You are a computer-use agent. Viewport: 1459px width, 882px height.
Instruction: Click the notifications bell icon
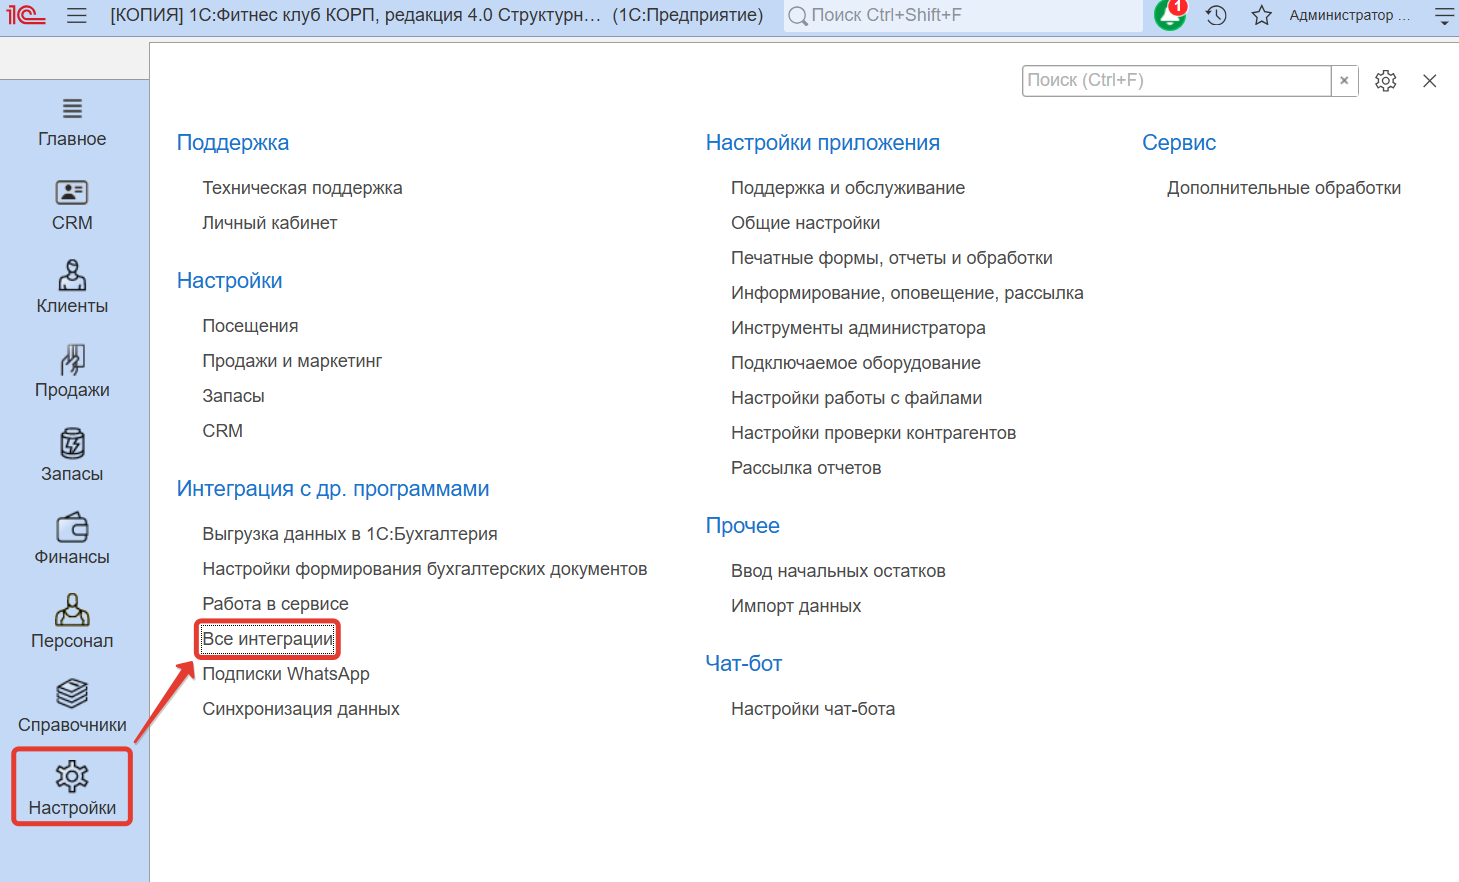tap(1169, 15)
